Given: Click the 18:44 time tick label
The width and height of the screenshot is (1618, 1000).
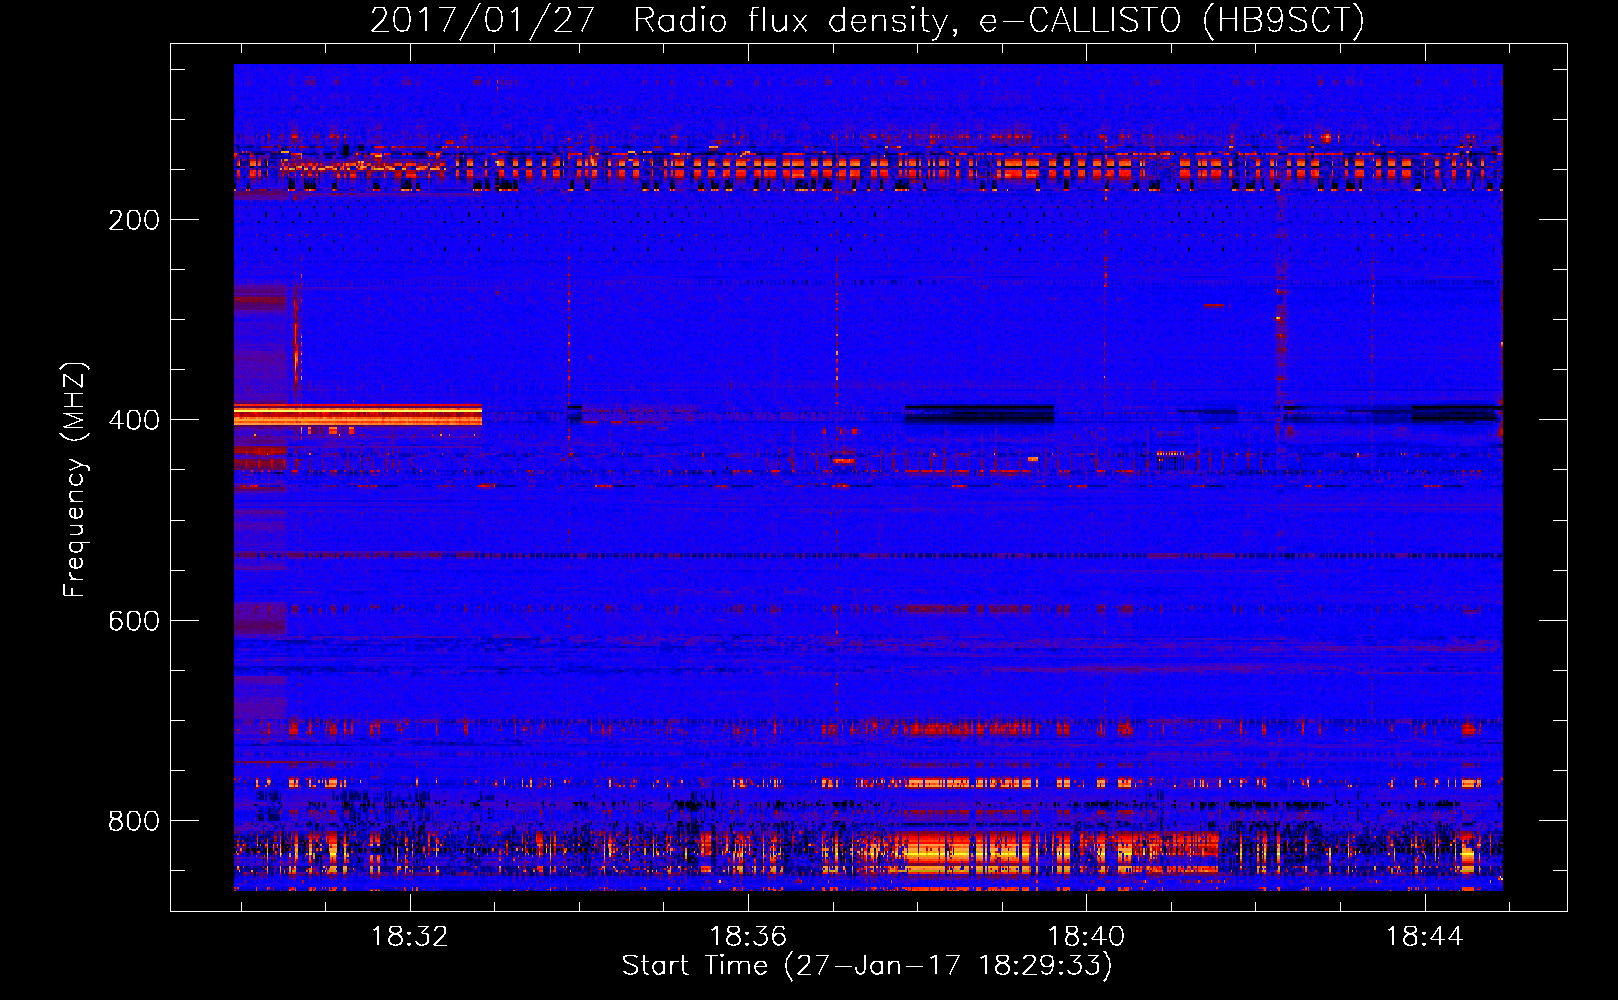Looking at the screenshot, I should click(1424, 937).
